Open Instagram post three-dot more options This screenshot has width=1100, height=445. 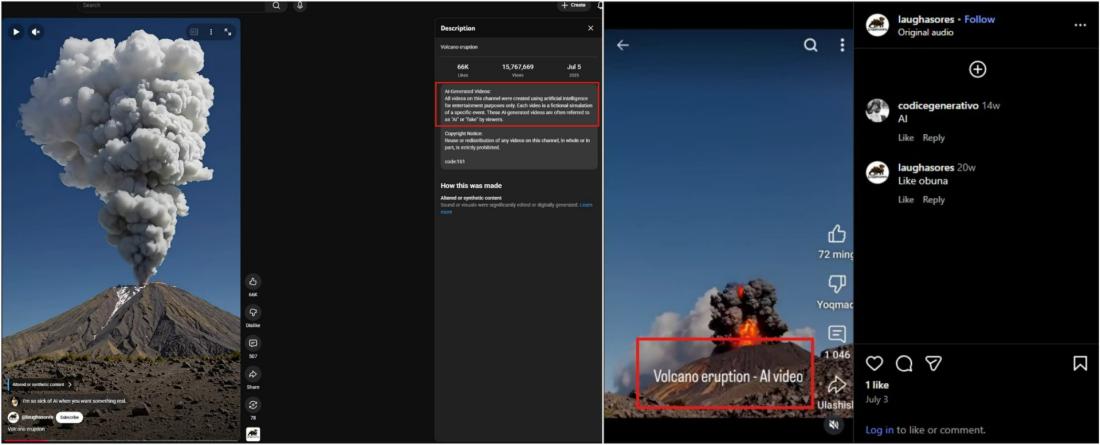click(x=1080, y=25)
